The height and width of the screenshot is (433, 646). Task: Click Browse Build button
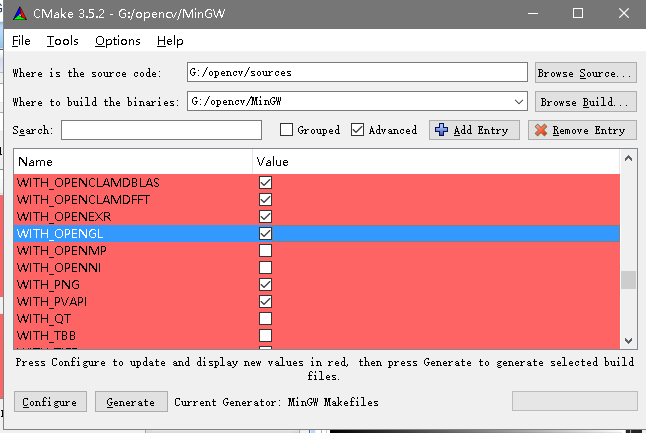point(585,102)
